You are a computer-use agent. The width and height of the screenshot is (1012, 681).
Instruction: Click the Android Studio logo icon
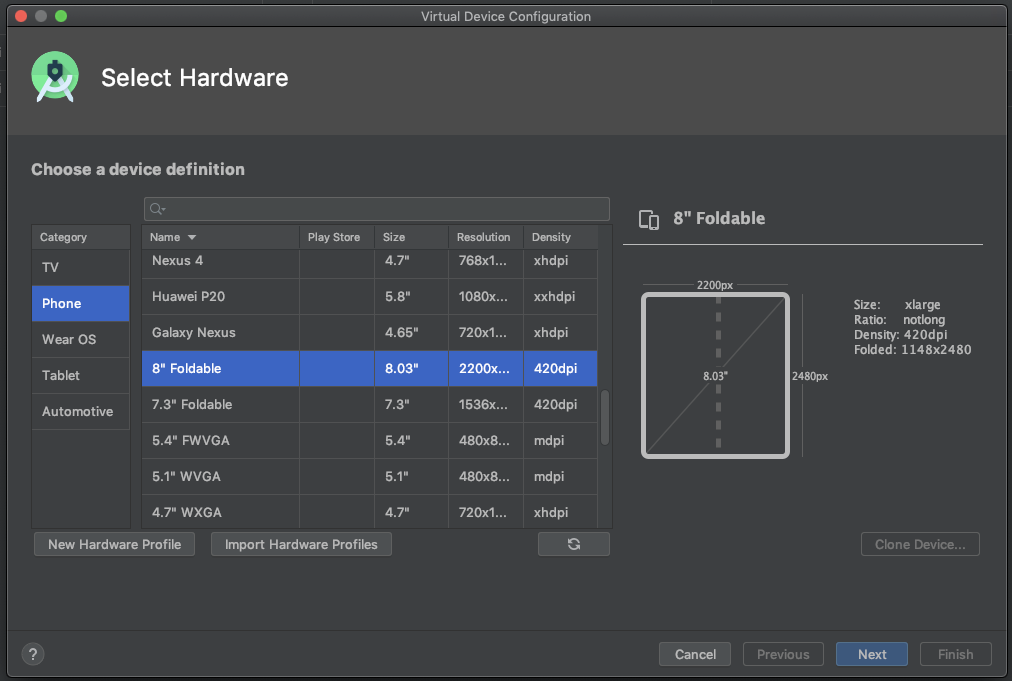point(55,78)
